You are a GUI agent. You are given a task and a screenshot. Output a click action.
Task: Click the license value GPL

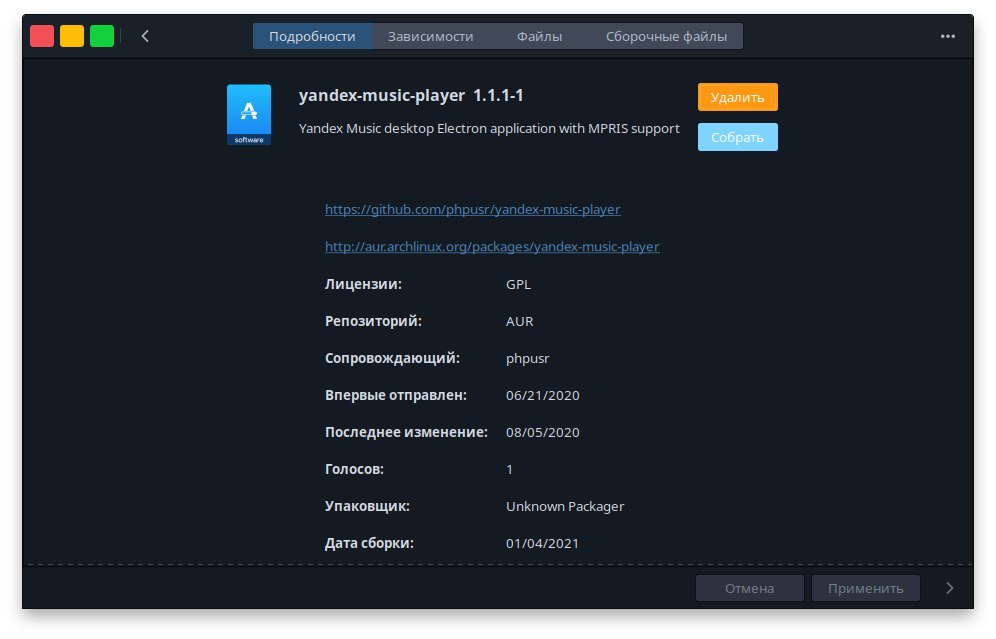pos(518,284)
